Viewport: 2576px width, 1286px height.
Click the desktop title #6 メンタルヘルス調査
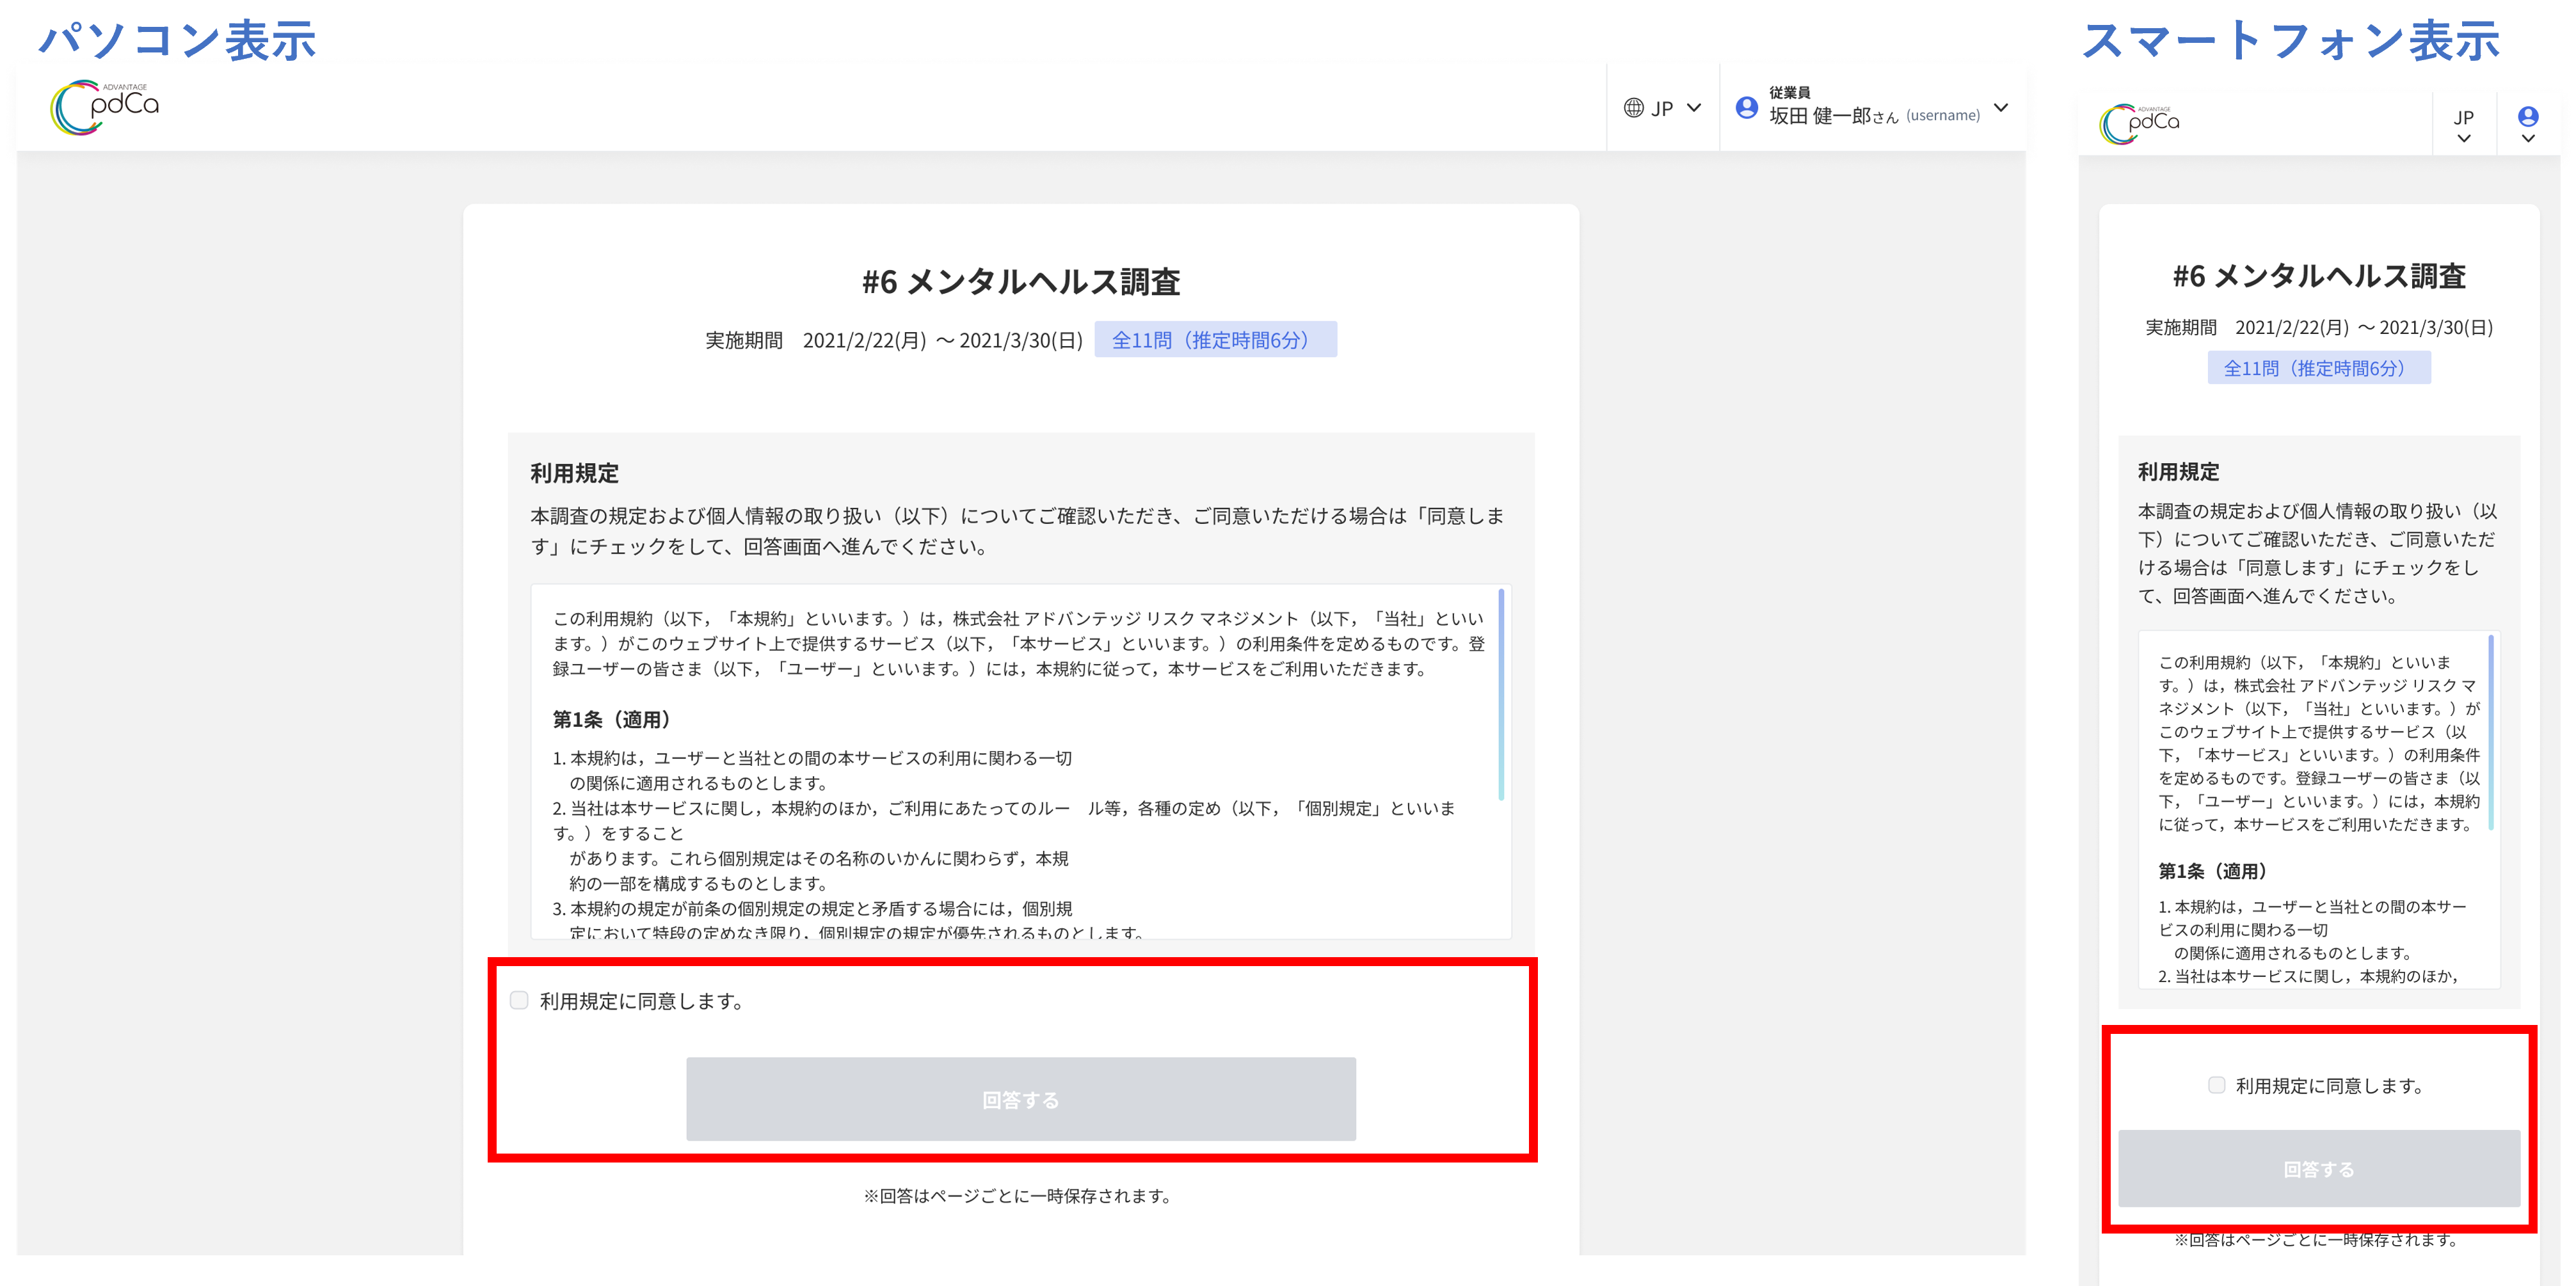1021,282
